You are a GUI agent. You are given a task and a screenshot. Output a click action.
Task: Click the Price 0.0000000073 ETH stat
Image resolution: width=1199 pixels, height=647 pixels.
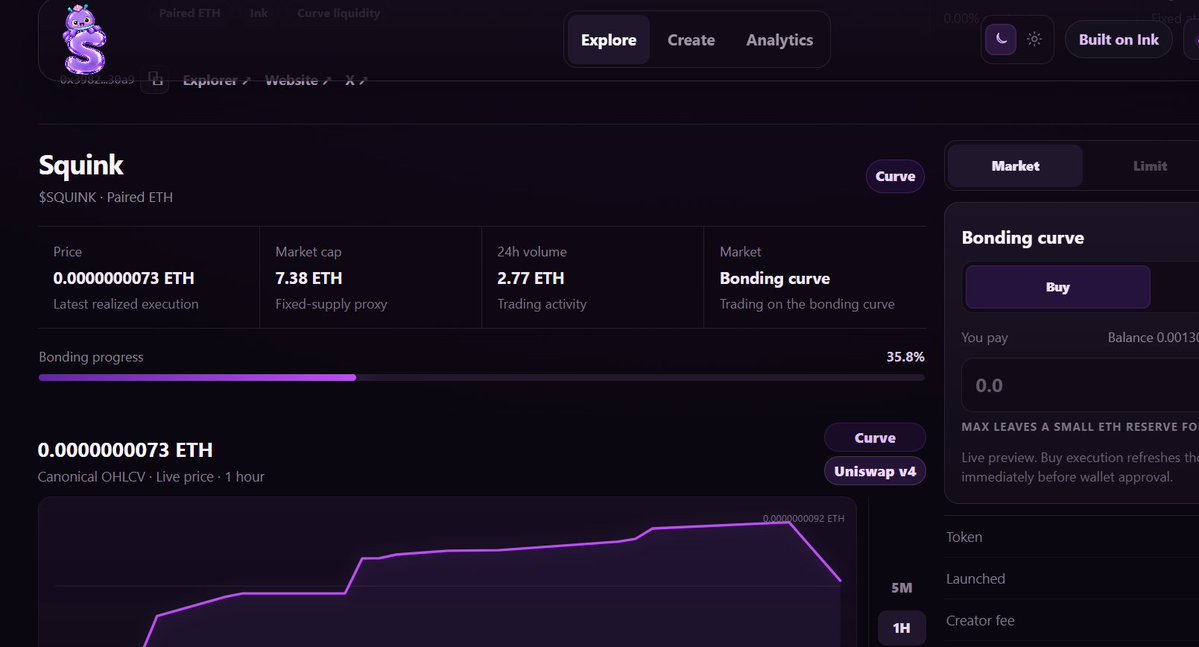pos(124,278)
